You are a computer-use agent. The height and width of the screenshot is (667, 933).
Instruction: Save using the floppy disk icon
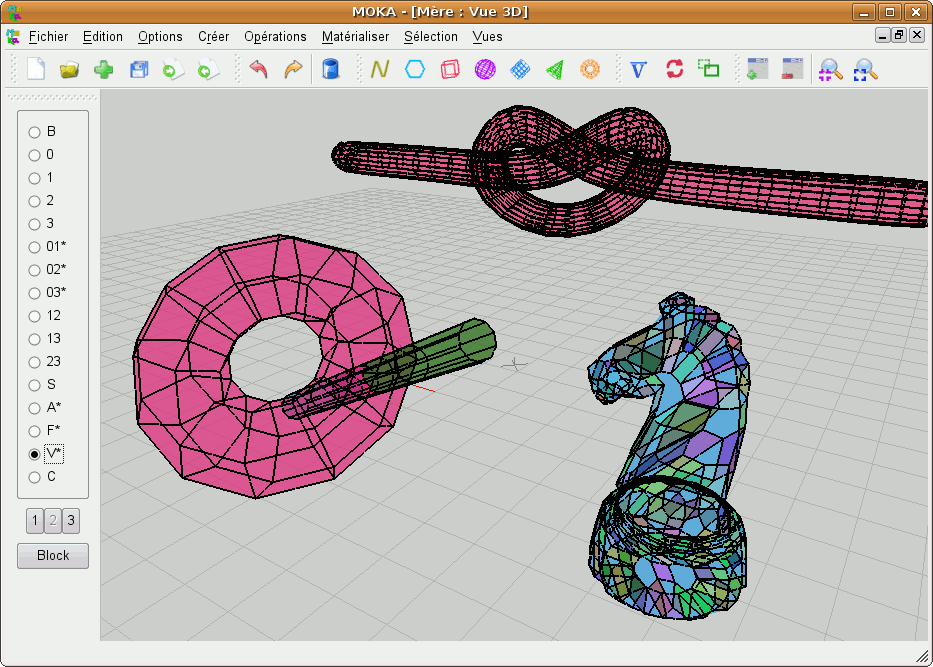click(x=138, y=69)
